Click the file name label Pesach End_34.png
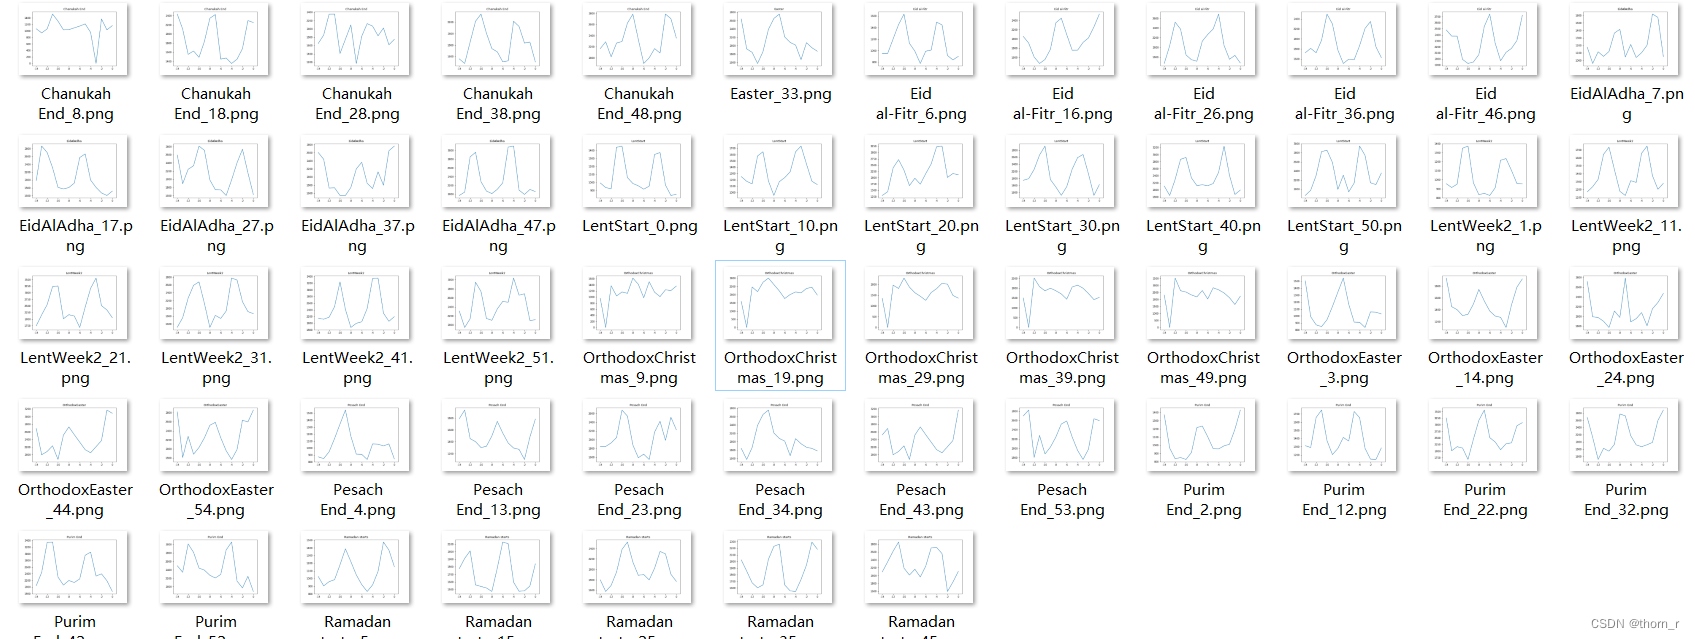 (x=780, y=500)
